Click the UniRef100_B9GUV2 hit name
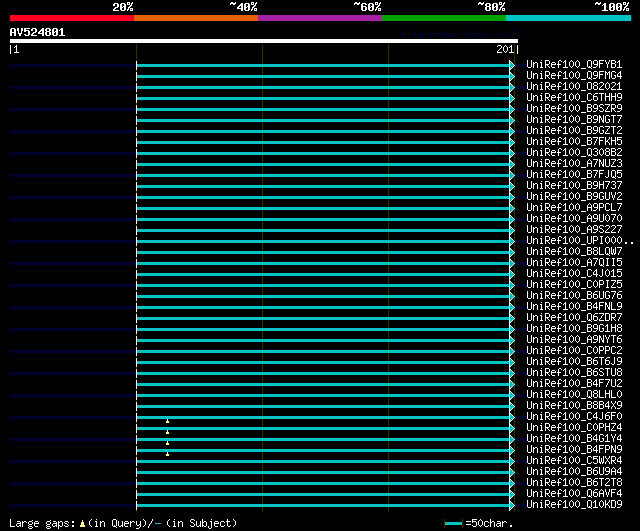640x531 pixels. click(x=574, y=196)
